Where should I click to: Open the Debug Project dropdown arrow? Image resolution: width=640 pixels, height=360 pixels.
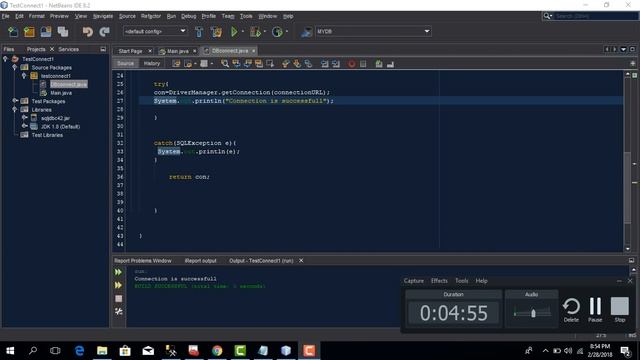click(x=264, y=31)
